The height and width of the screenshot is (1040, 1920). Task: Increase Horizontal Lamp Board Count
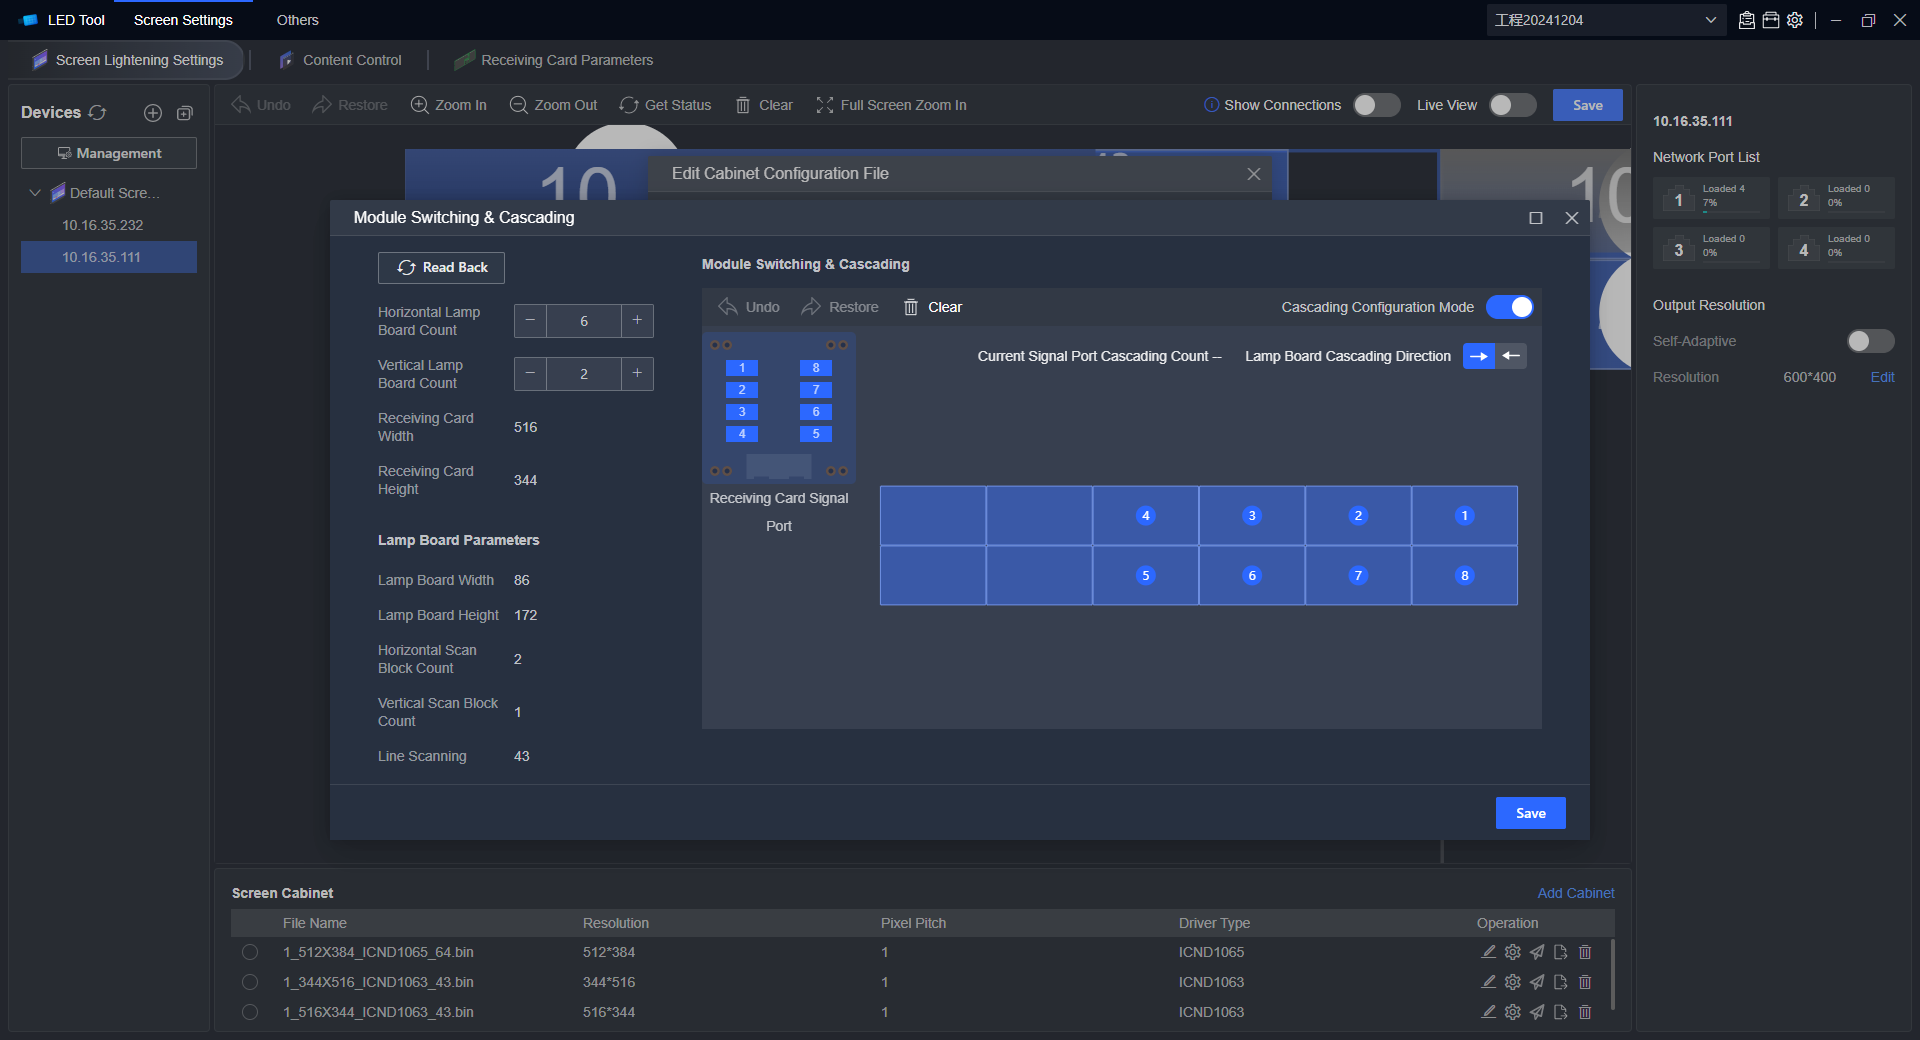[x=637, y=321]
